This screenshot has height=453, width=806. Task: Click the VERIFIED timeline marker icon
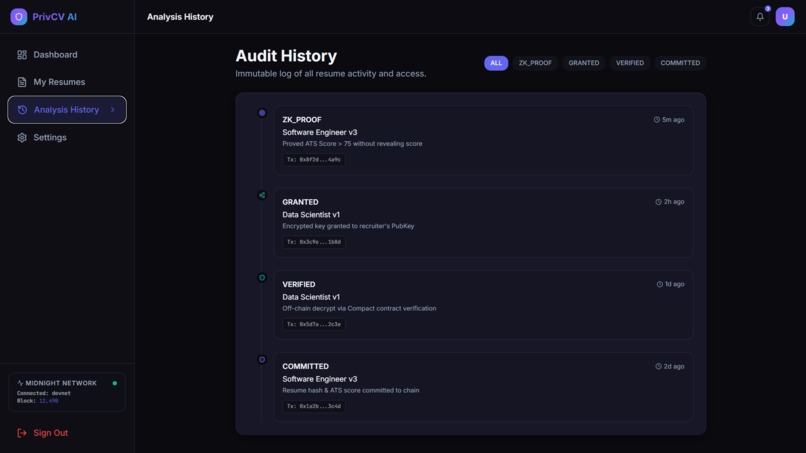262,277
